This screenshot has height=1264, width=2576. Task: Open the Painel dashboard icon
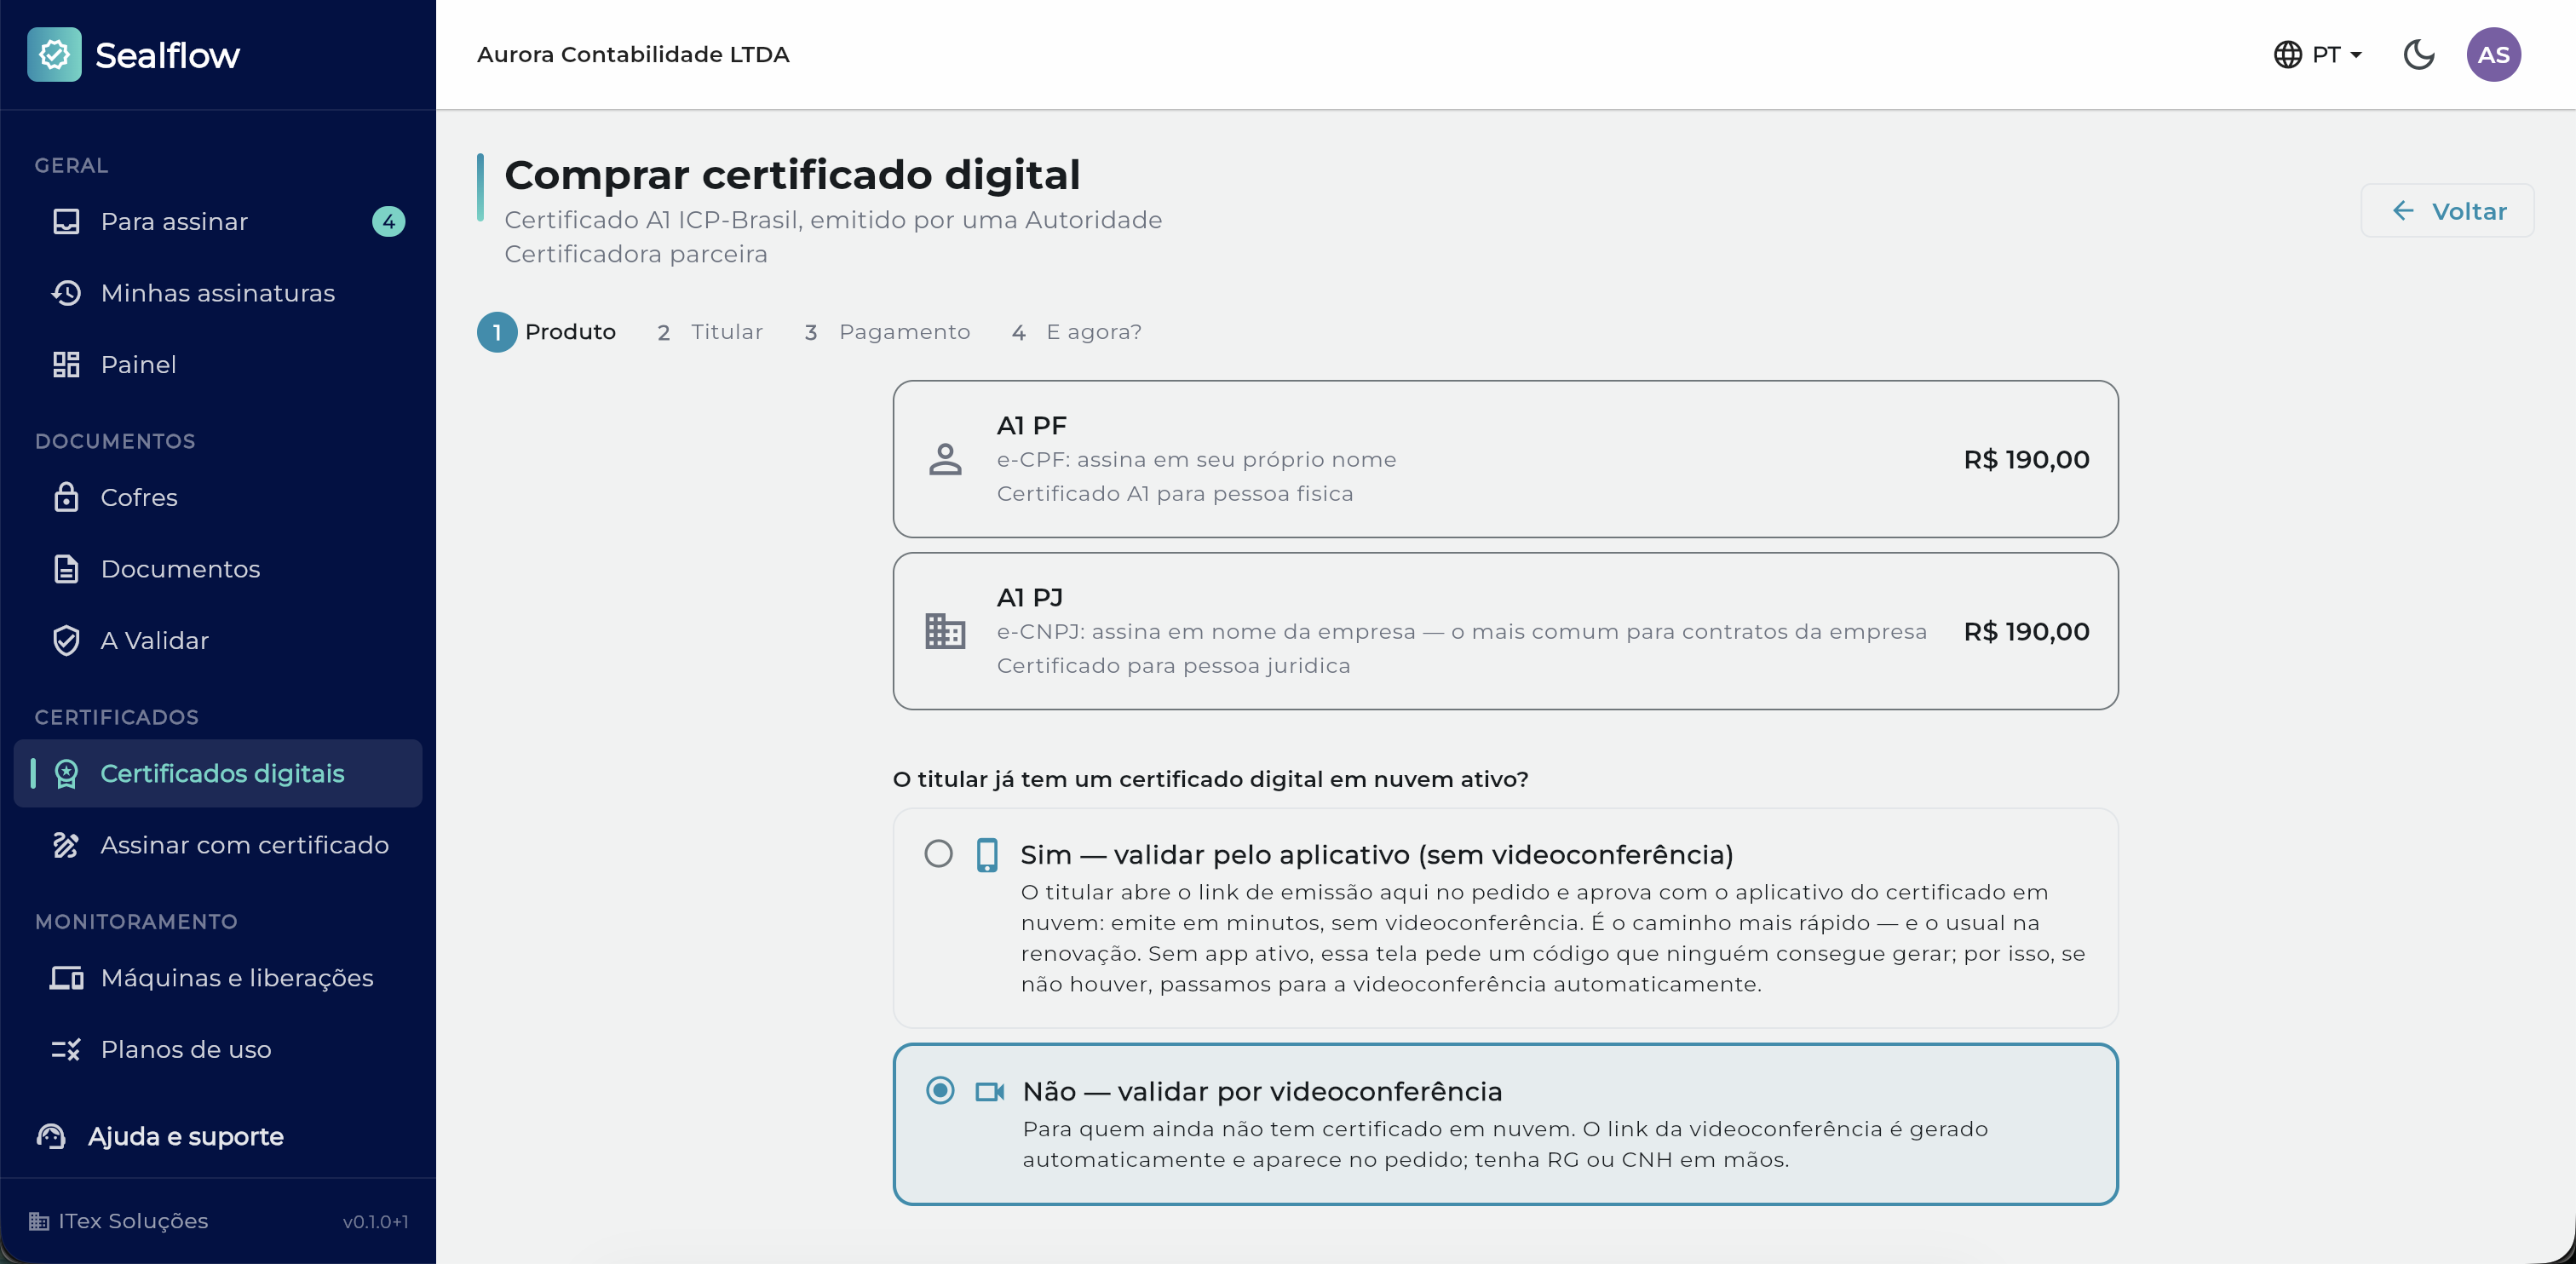tap(66, 364)
